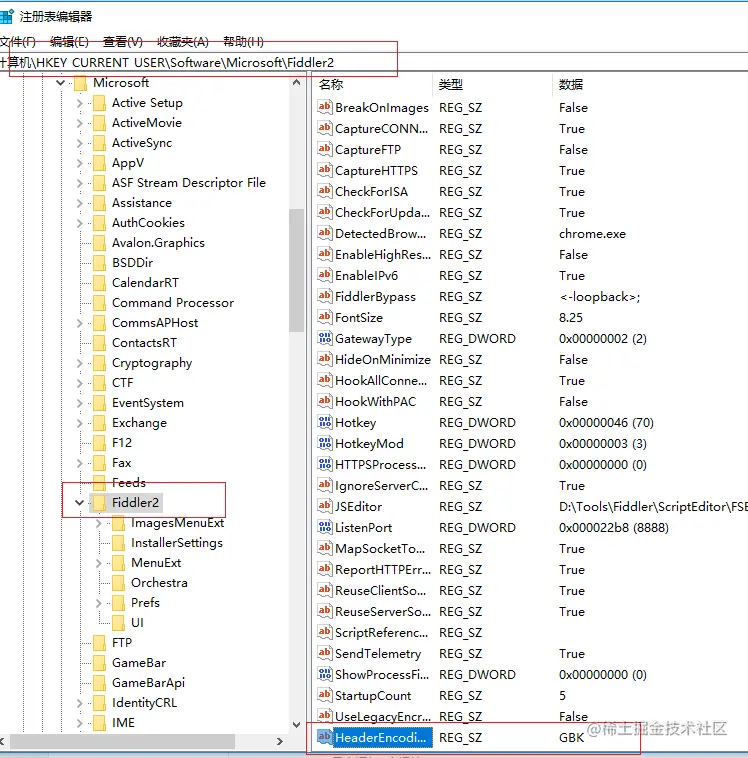Select the FiddlerBypass value name
Screen dimensions: 748x758
pos(375,296)
